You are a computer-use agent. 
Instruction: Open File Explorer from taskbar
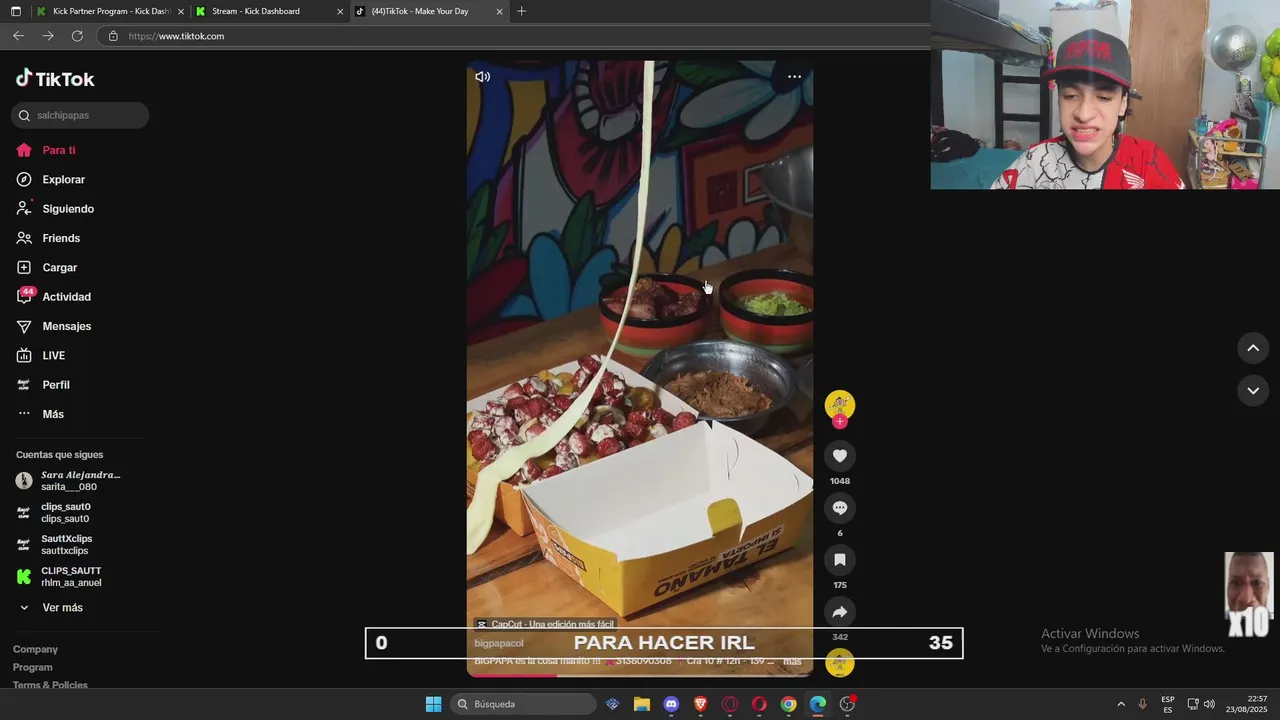click(642, 704)
